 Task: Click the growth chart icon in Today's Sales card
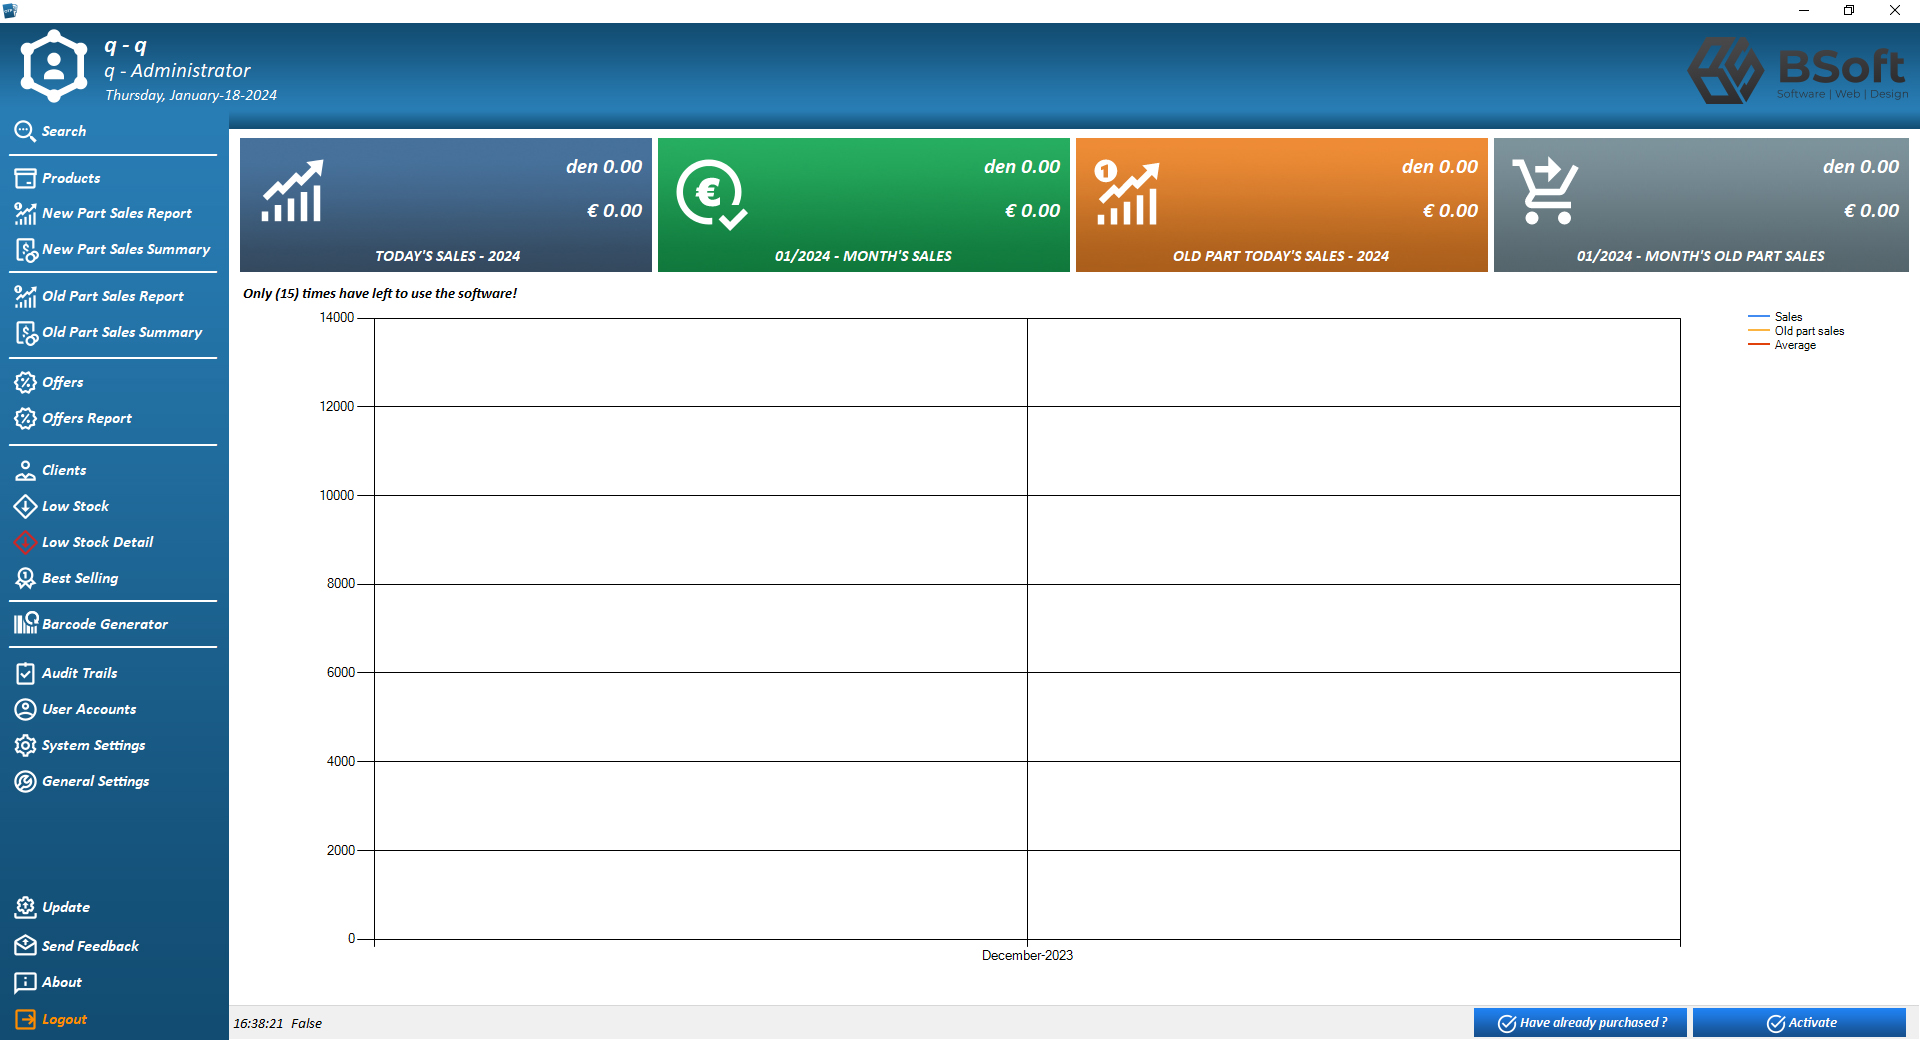(x=292, y=191)
